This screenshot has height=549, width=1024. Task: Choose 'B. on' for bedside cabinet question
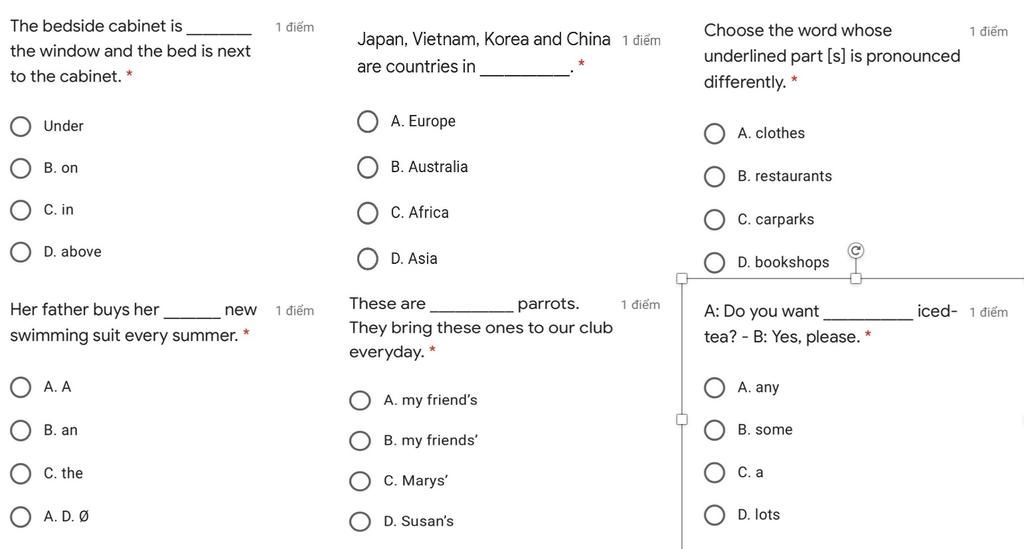tap(20, 168)
